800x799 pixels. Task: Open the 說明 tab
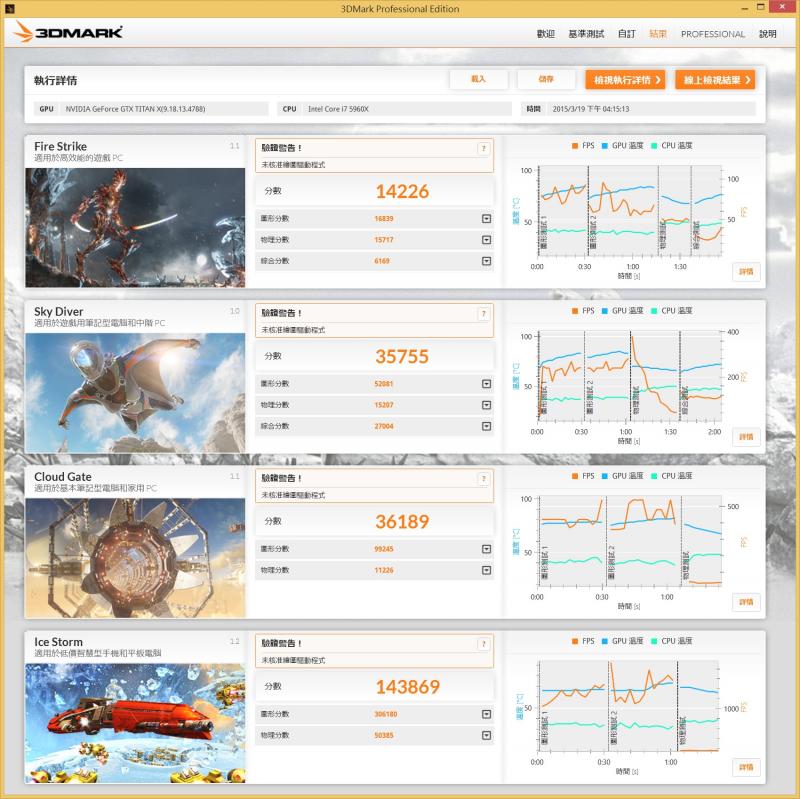point(768,34)
